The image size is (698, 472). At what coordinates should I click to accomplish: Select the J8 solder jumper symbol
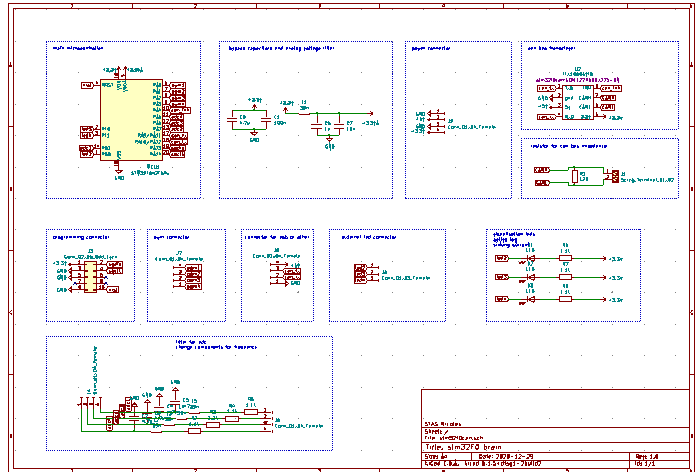click(615, 176)
